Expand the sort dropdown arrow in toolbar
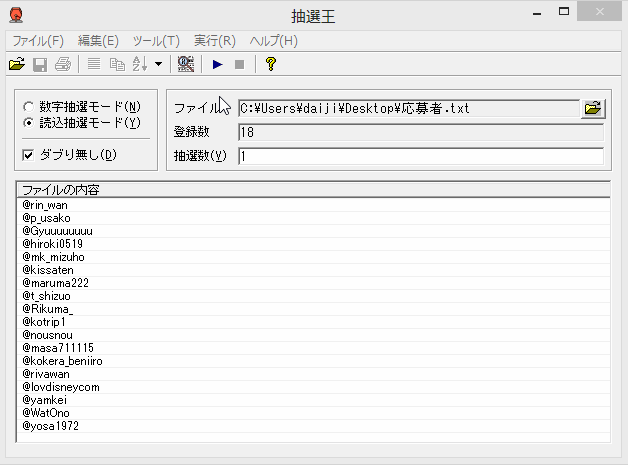The height and width of the screenshot is (465, 628). pyautogui.click(x=159, y=64)
